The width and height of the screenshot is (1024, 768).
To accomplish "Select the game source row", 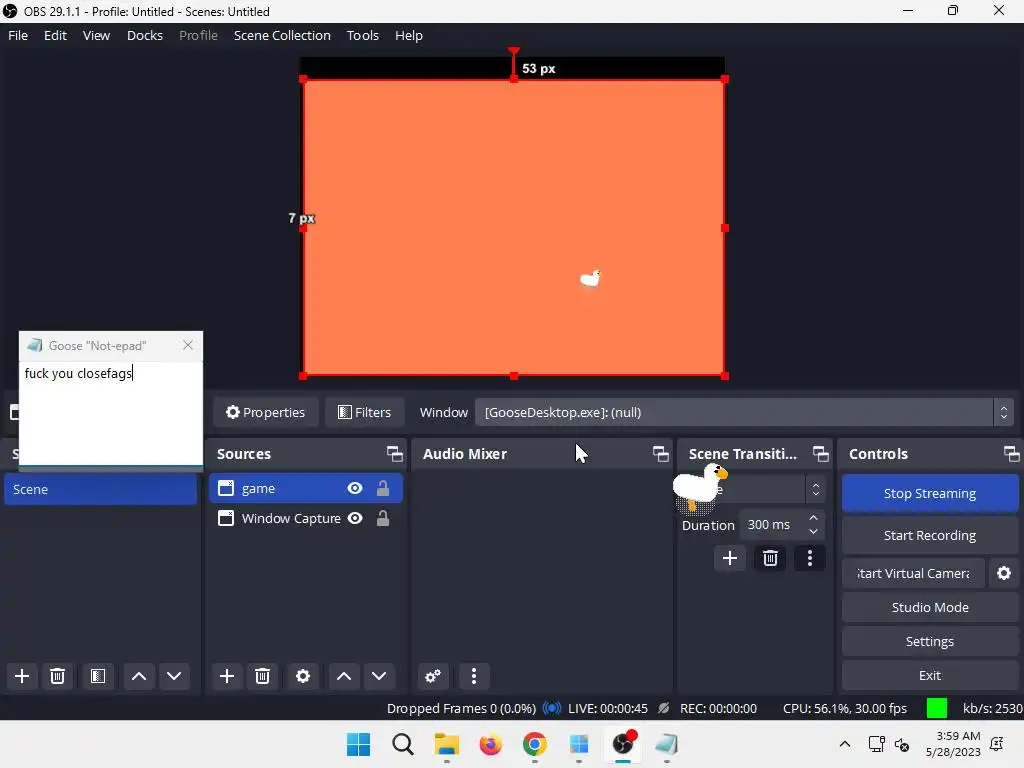I will click(x=306, y=488).
